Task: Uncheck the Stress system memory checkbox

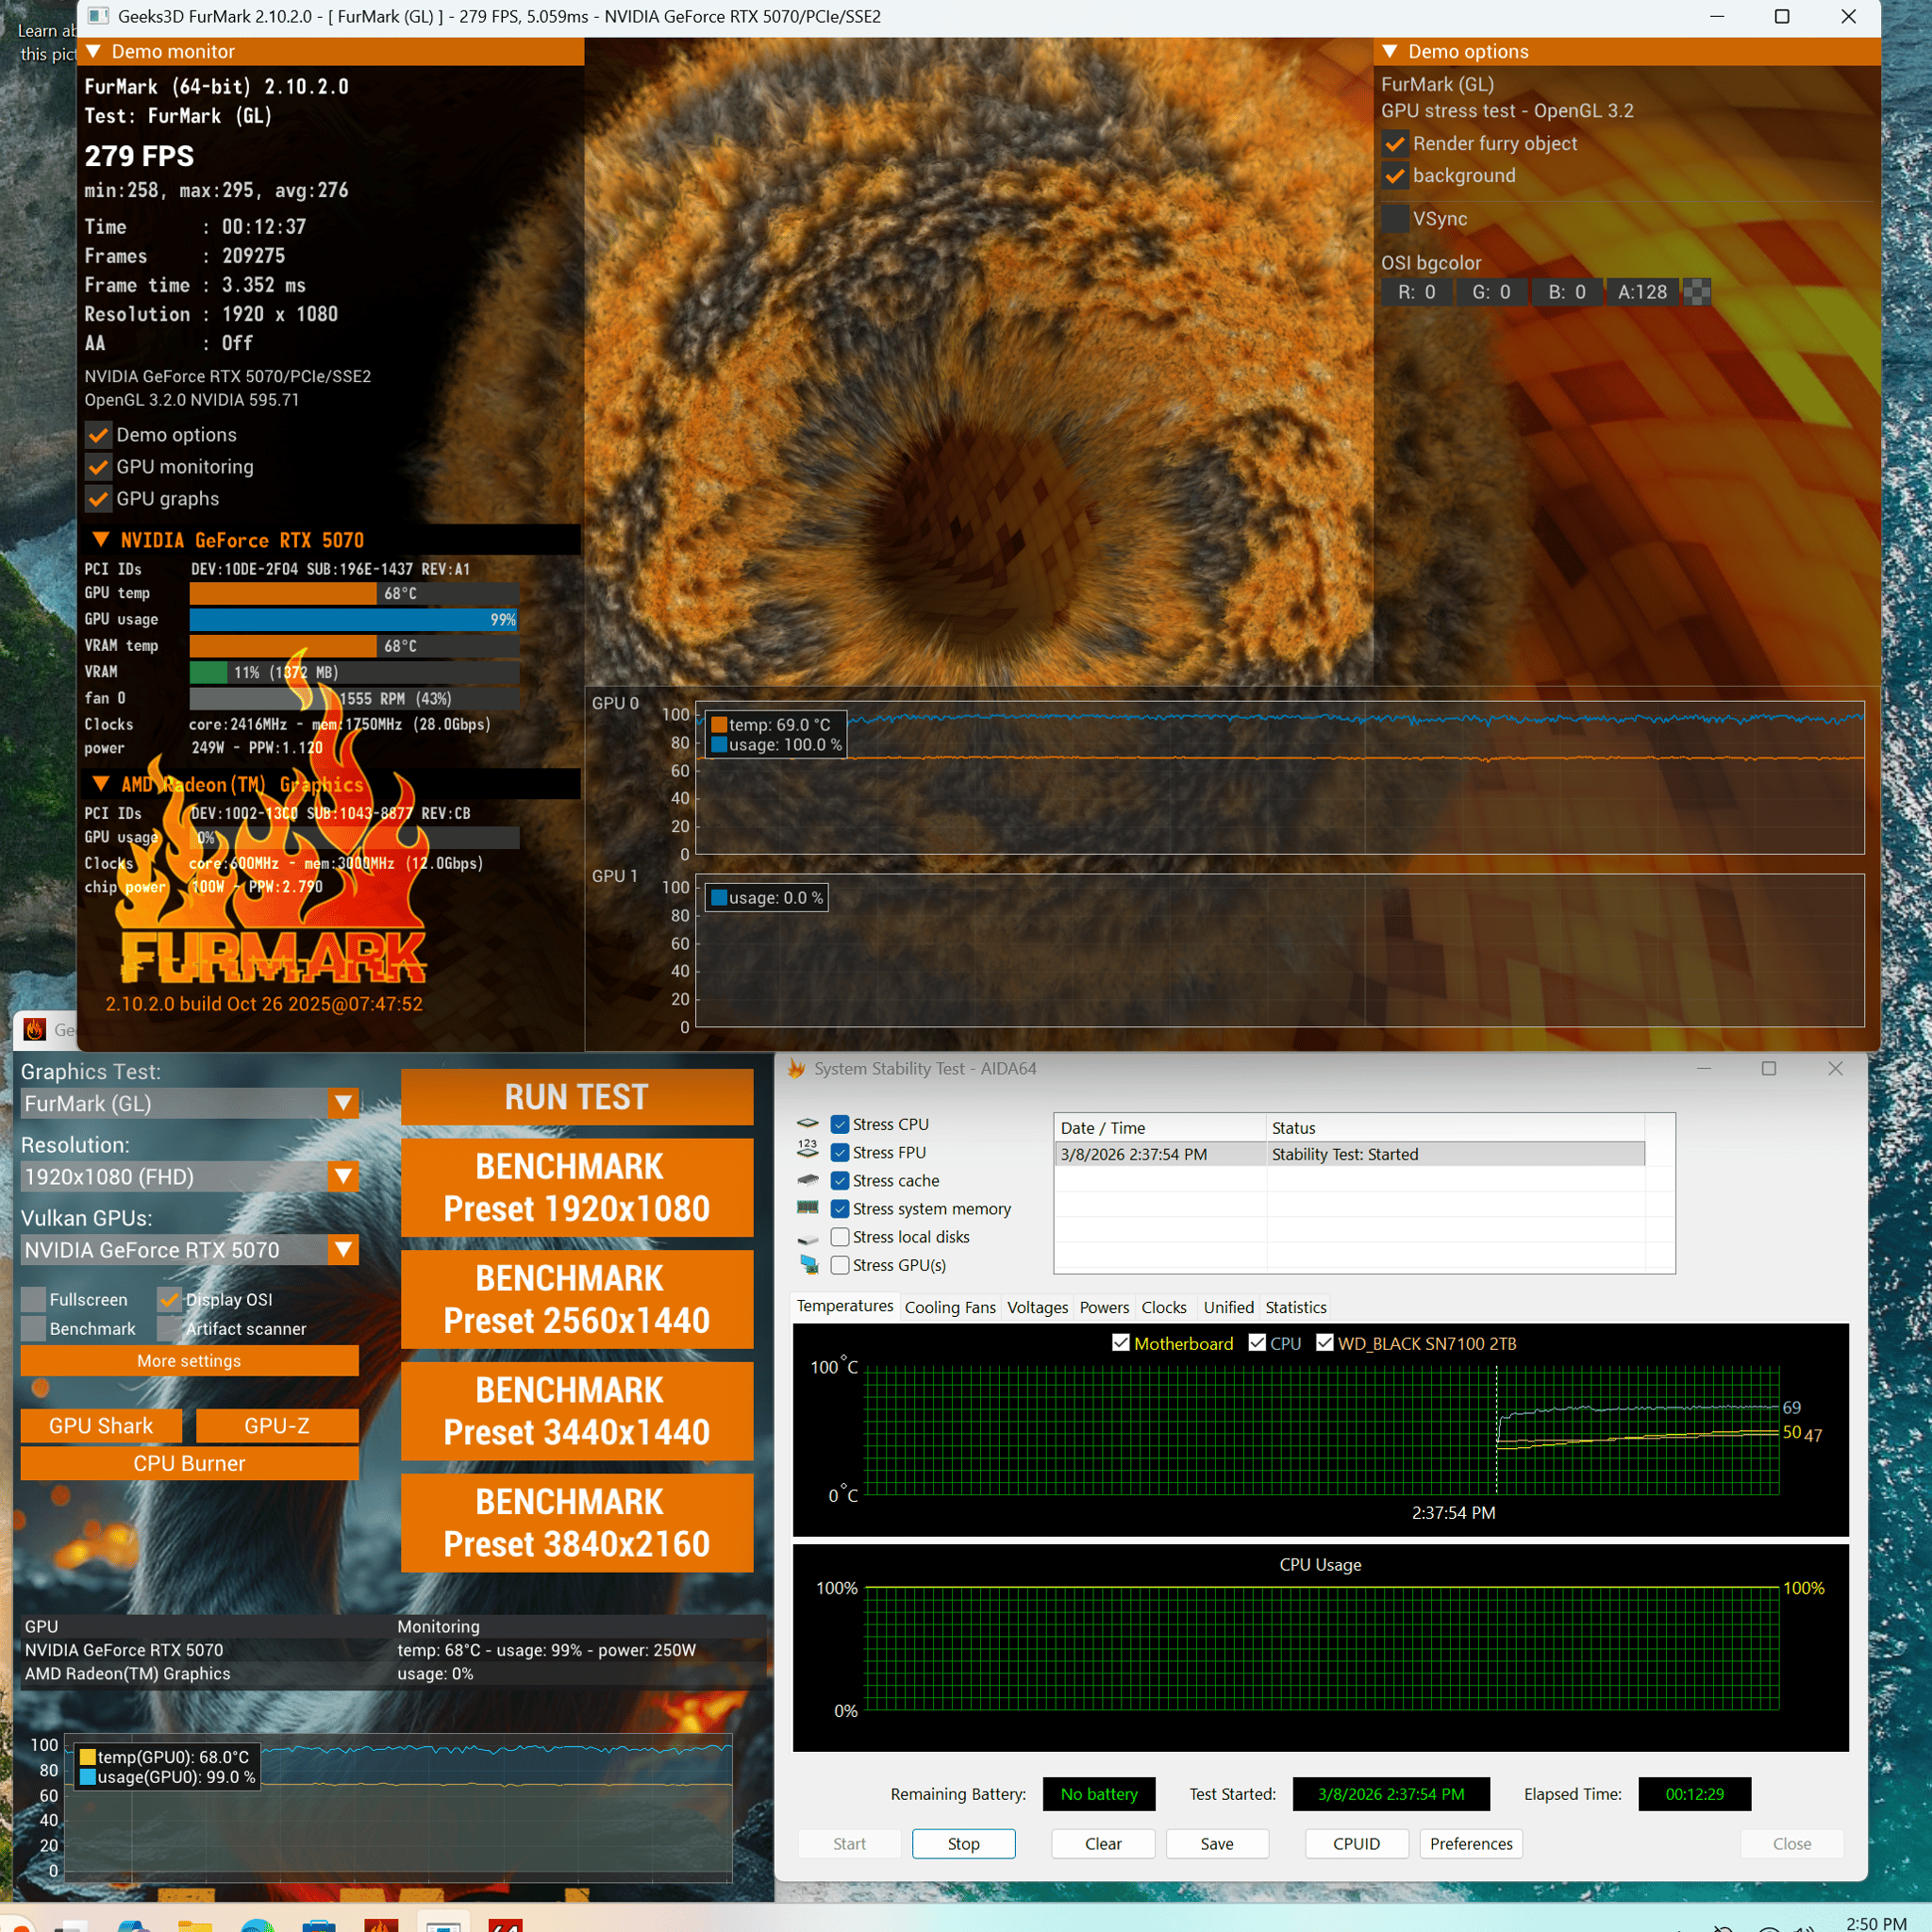Action: [840, 1208]
